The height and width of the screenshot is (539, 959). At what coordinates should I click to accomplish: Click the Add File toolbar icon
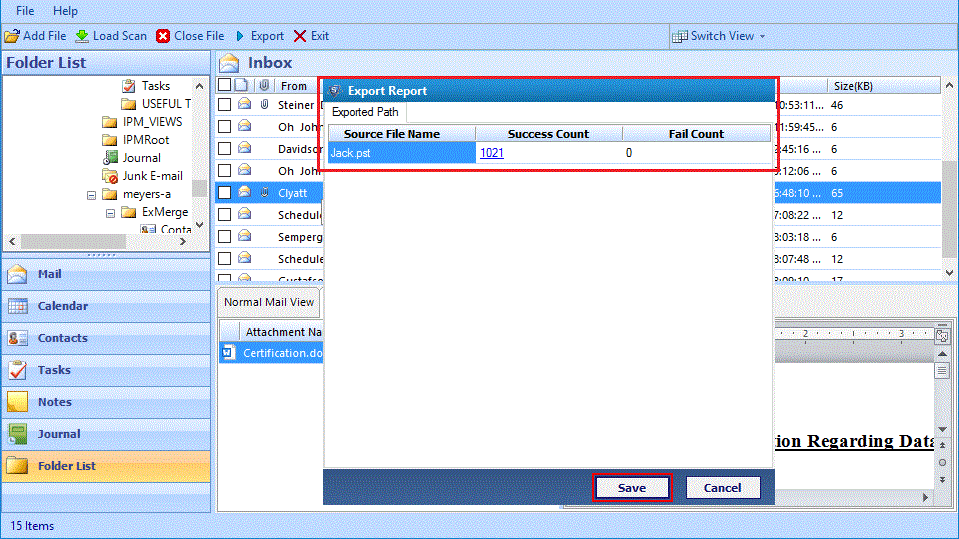click(x=12, y=36)
